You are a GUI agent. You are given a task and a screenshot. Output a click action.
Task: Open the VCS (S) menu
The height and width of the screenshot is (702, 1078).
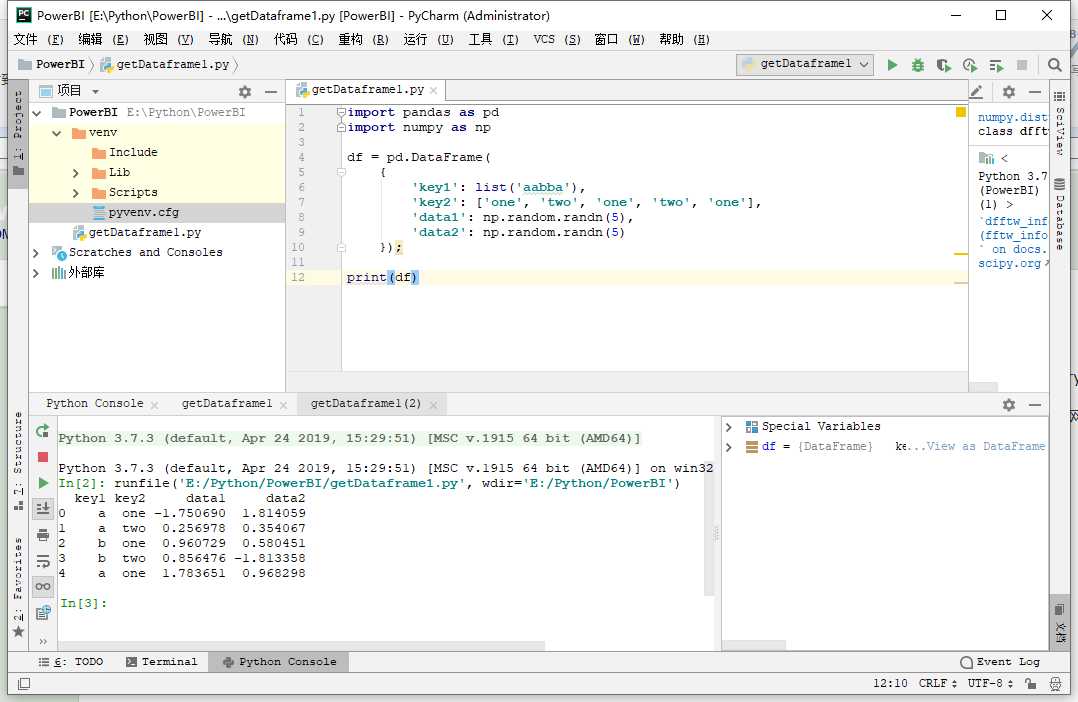[x=556, y=39]
